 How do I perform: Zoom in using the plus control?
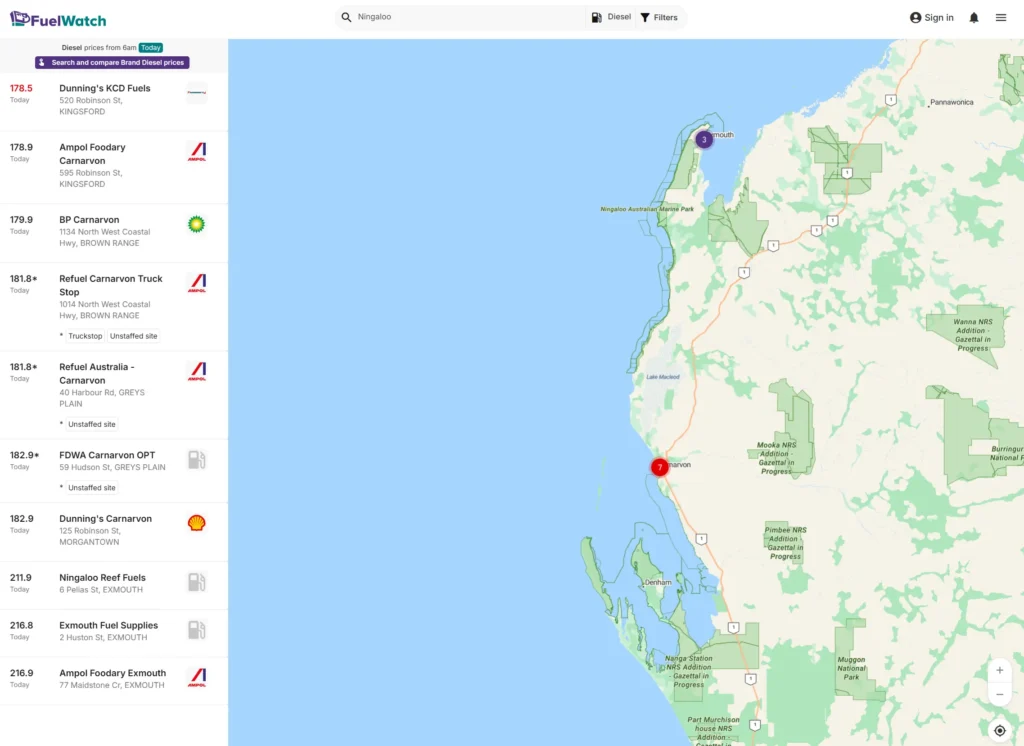(x=999, y=670)
